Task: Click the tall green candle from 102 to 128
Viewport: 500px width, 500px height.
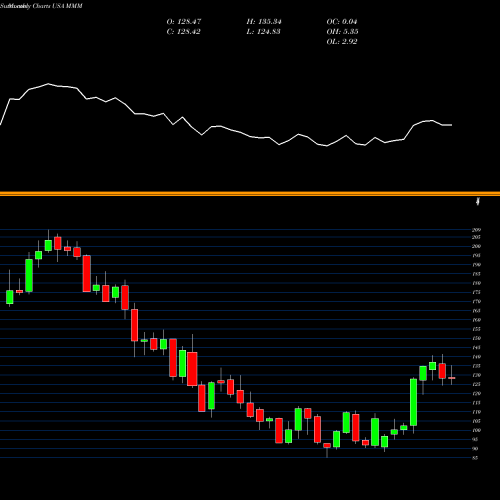Action: tap(413, 402)
